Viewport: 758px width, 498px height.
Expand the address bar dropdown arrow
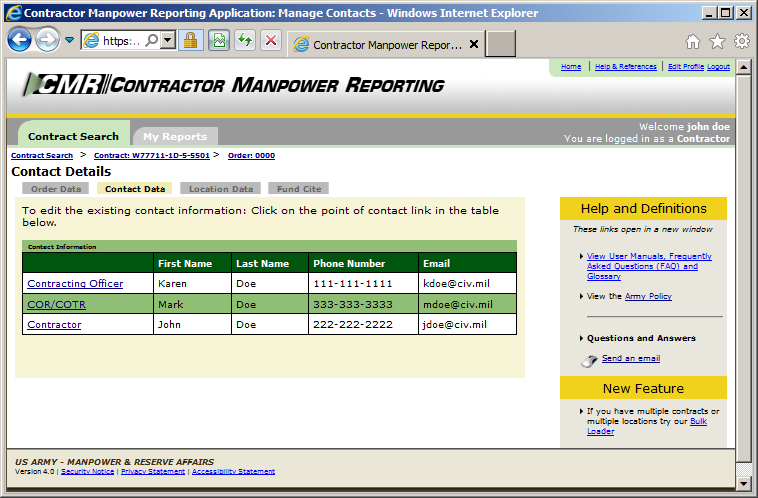pyautogui.click(x=167, y=41)
